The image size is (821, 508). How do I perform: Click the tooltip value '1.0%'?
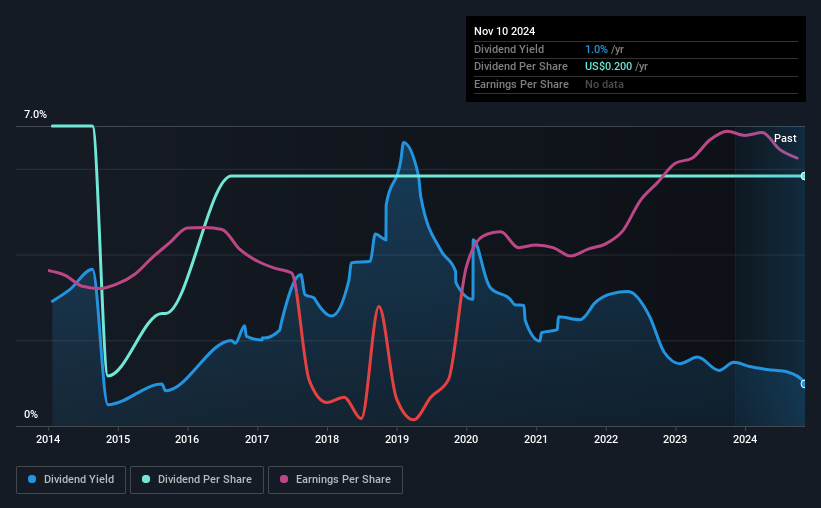(596, 49)
